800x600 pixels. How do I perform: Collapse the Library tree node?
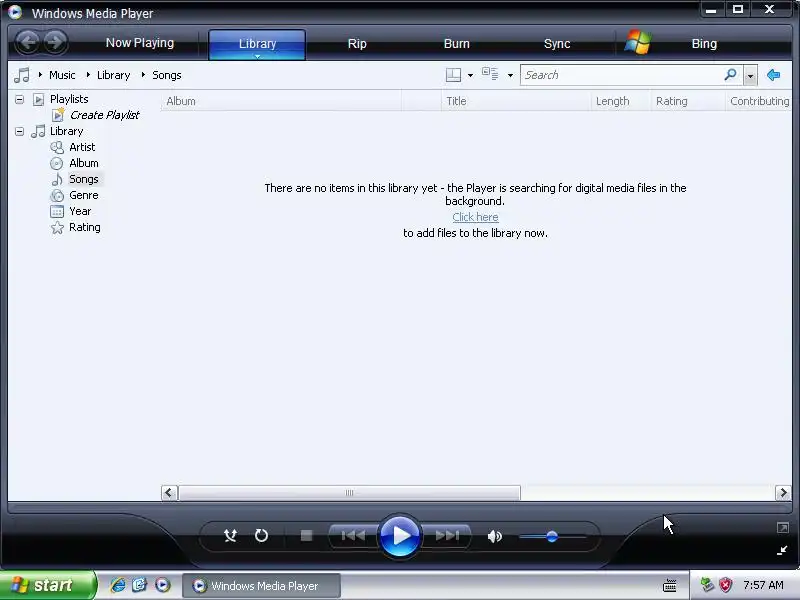(19, 132)
